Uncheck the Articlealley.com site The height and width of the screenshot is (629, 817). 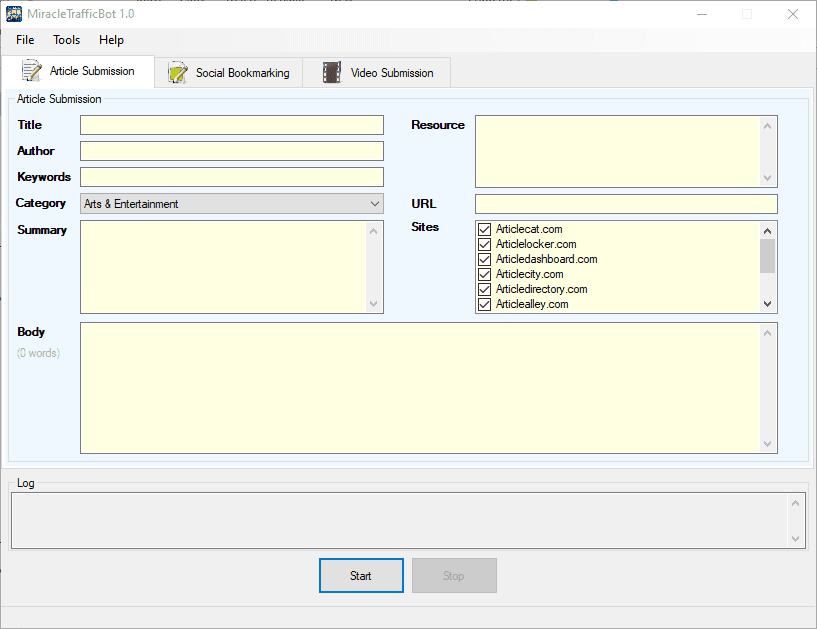[x=484, y=304]
